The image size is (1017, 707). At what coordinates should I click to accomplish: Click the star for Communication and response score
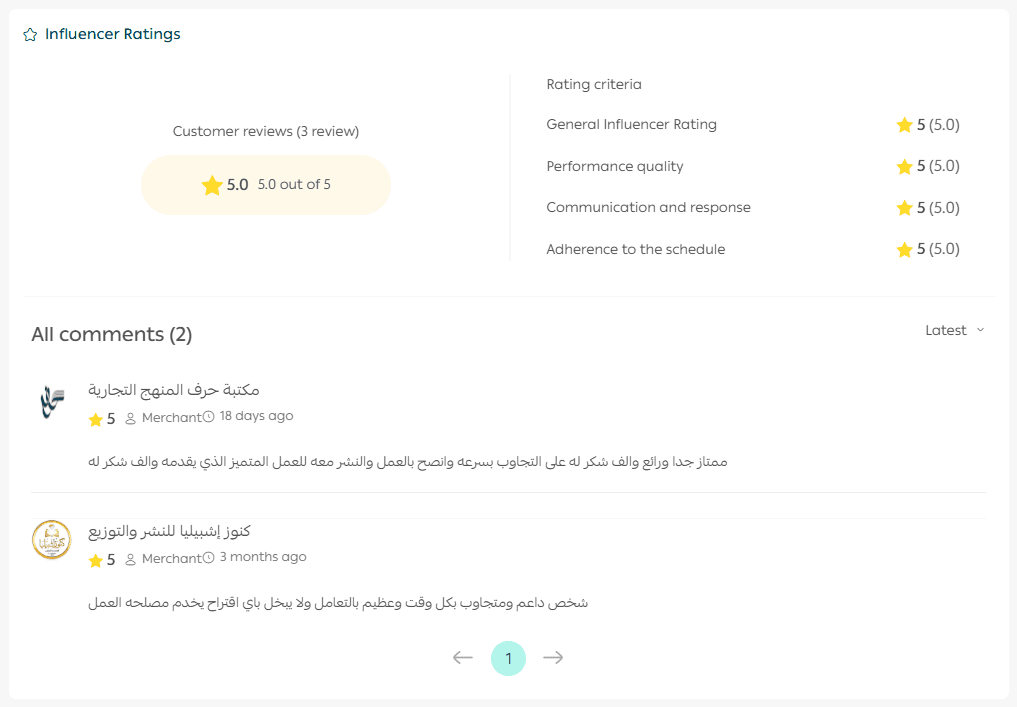tap(904, 208)
